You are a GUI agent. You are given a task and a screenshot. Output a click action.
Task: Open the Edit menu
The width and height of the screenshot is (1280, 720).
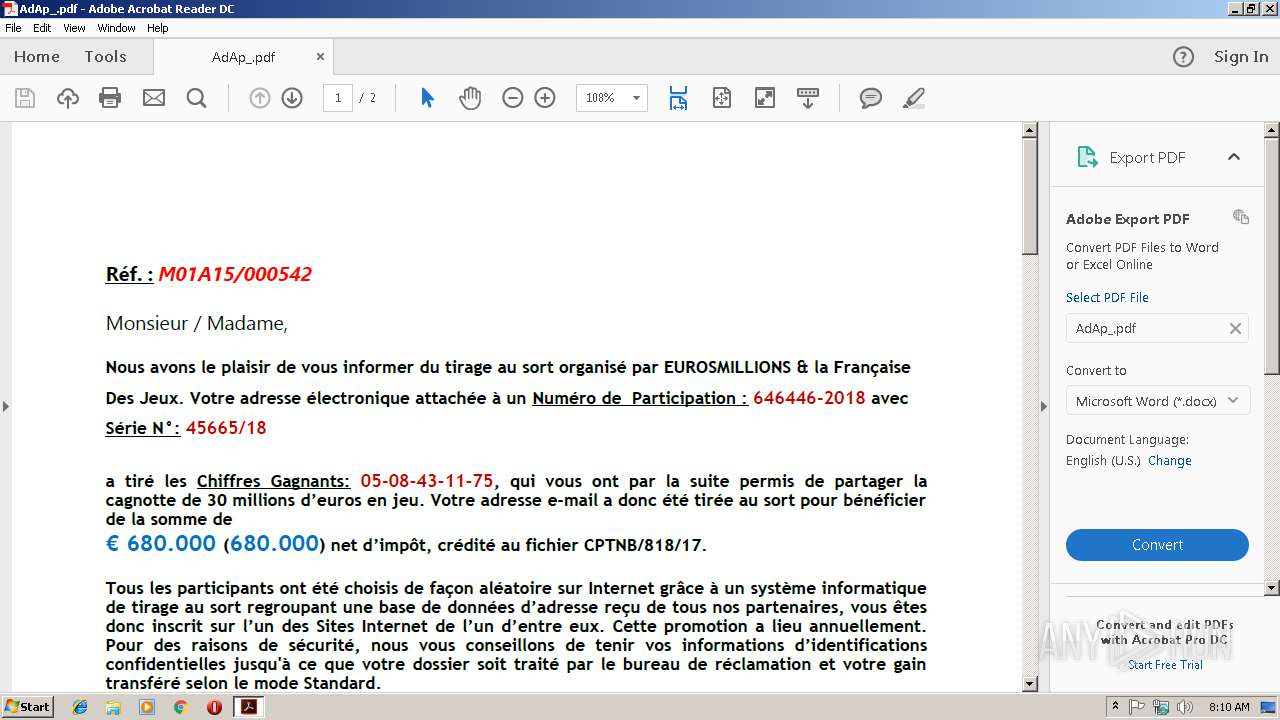42,28
